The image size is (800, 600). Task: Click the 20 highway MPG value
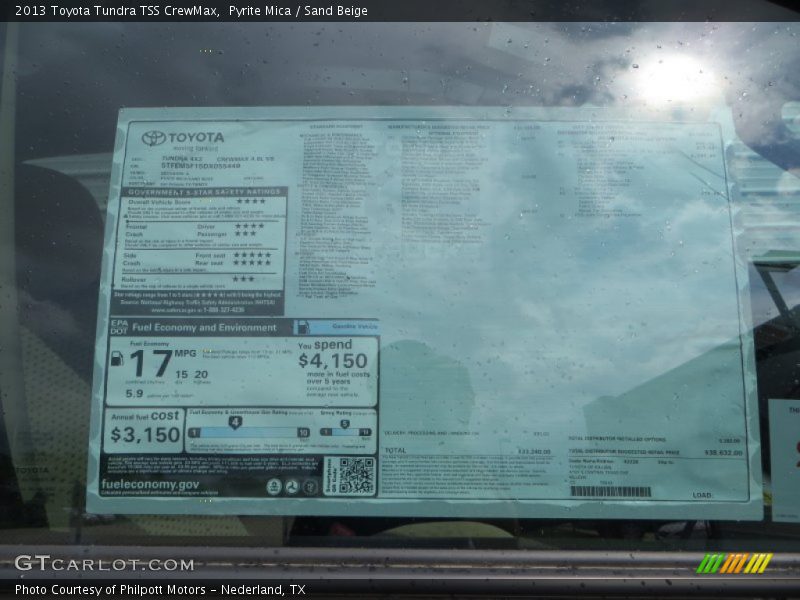click(x=201, y=374)
